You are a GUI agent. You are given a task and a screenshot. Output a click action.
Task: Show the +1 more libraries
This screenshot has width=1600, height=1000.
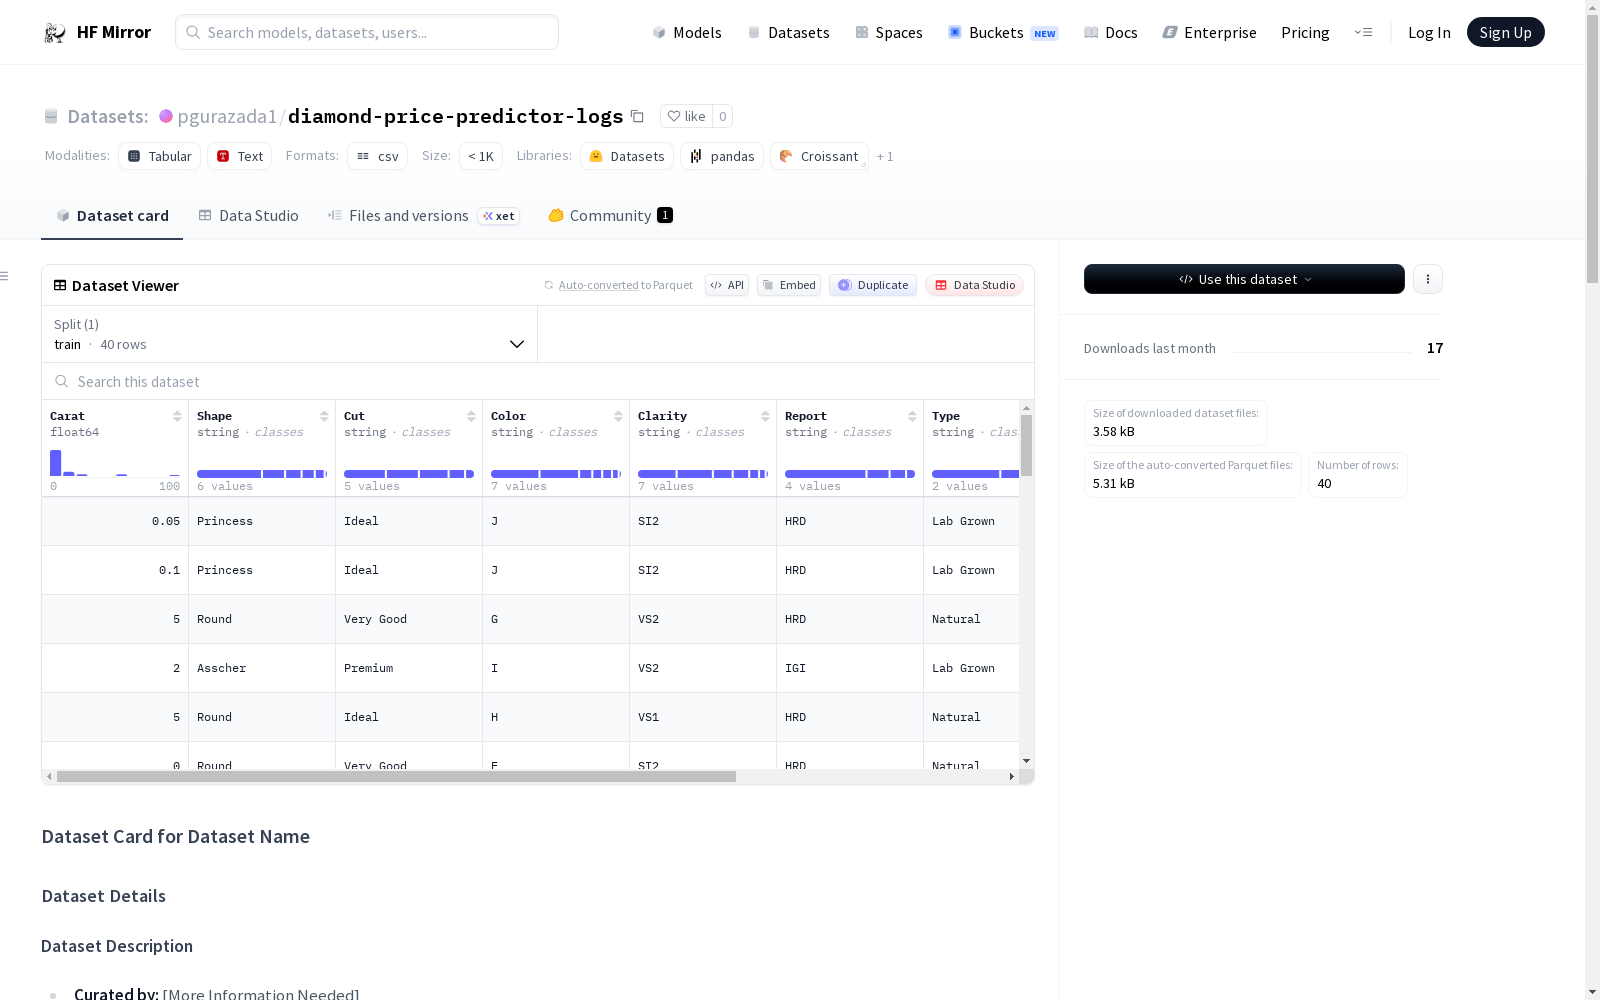885,157
